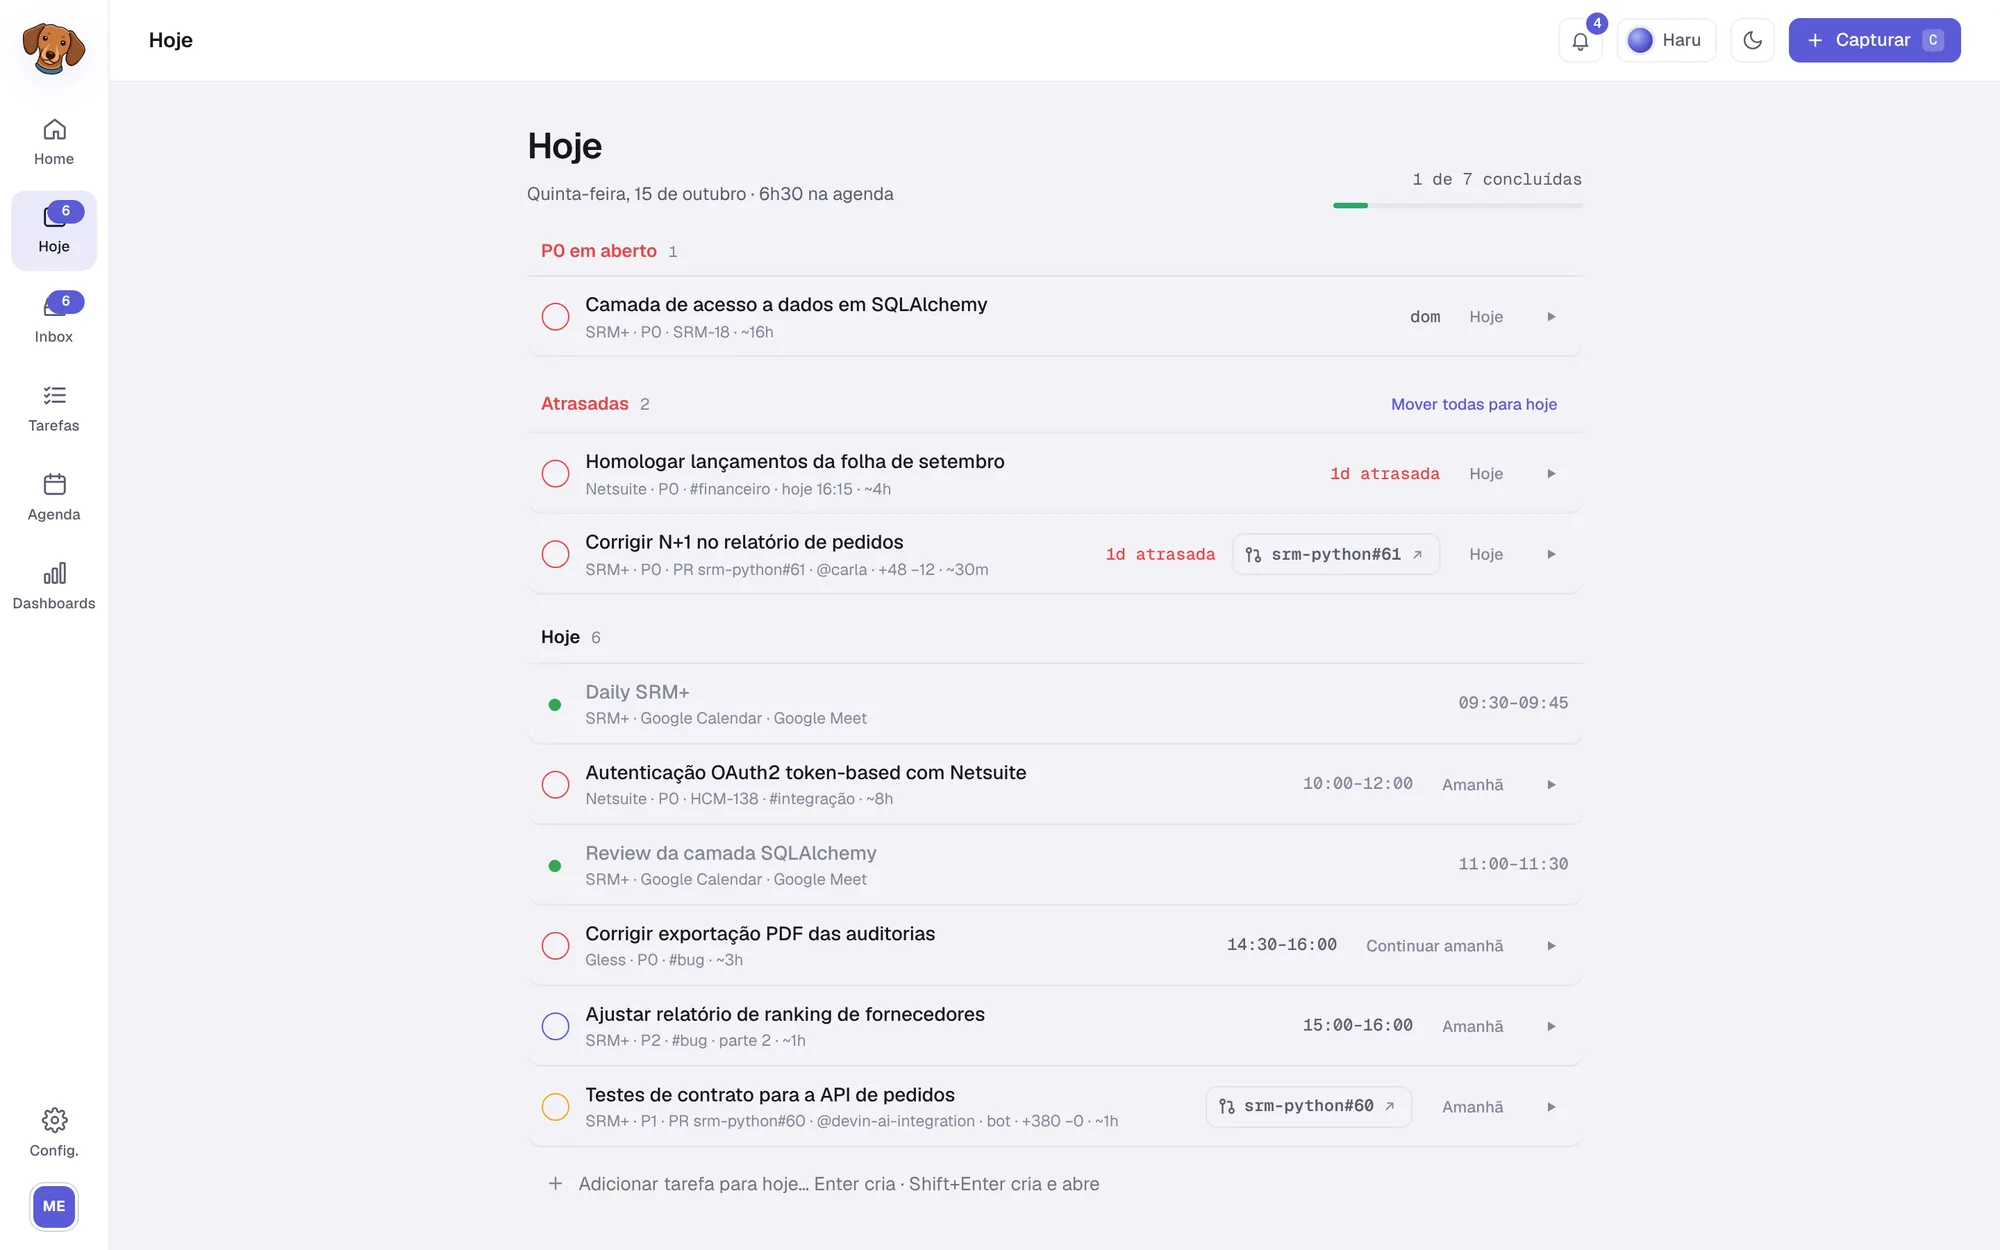Start timer arrow on Camada de acesso row
The height and width of the screenshot is (1250, 2000).
coord(1551,317)
